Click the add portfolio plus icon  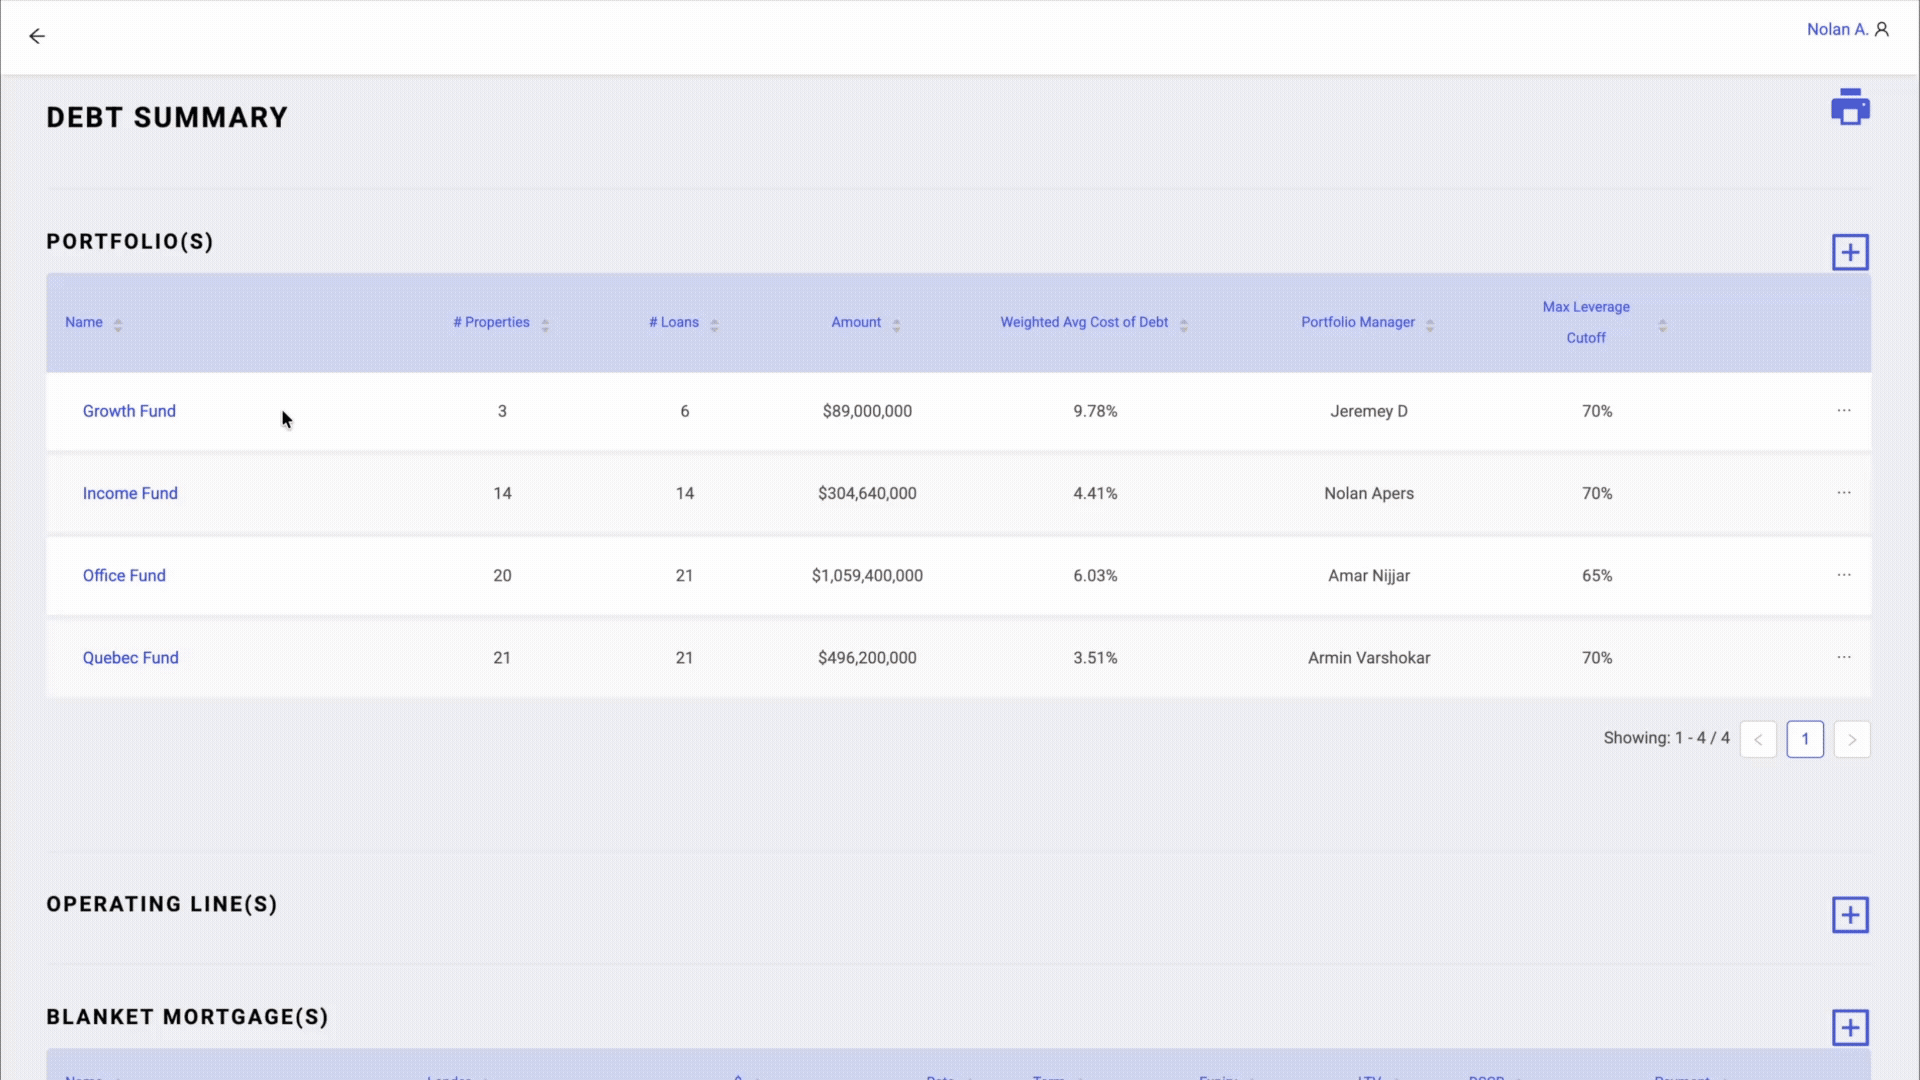[x=1849, y=252]
